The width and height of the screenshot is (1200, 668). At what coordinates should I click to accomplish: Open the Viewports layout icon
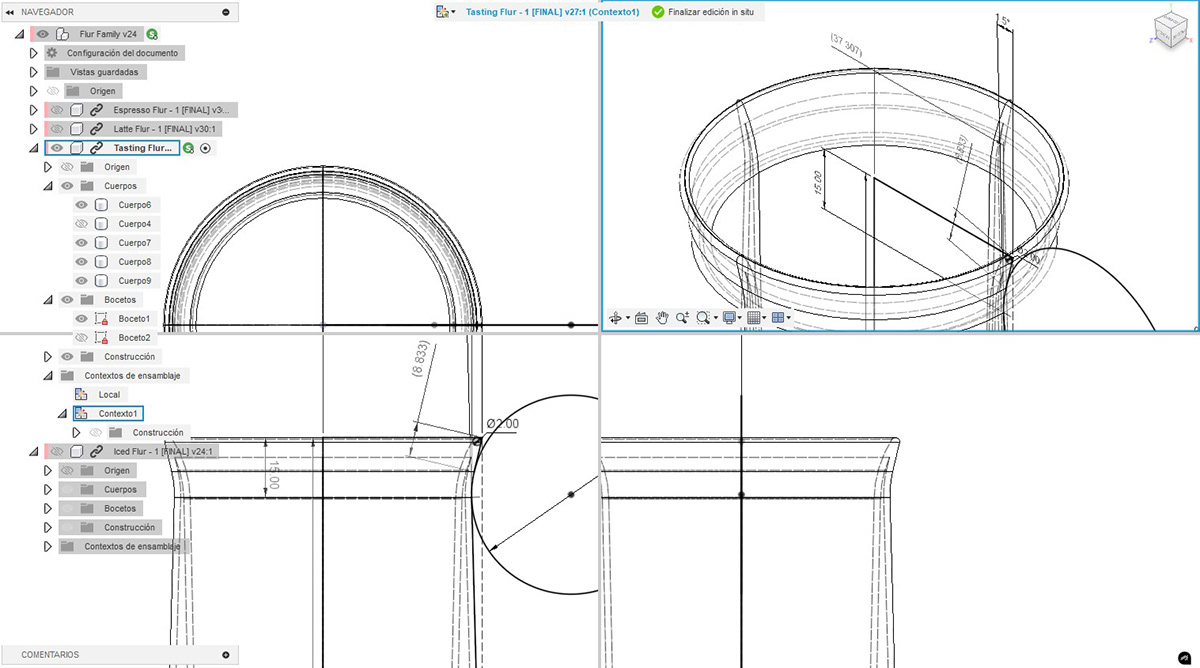coord(778,318)
